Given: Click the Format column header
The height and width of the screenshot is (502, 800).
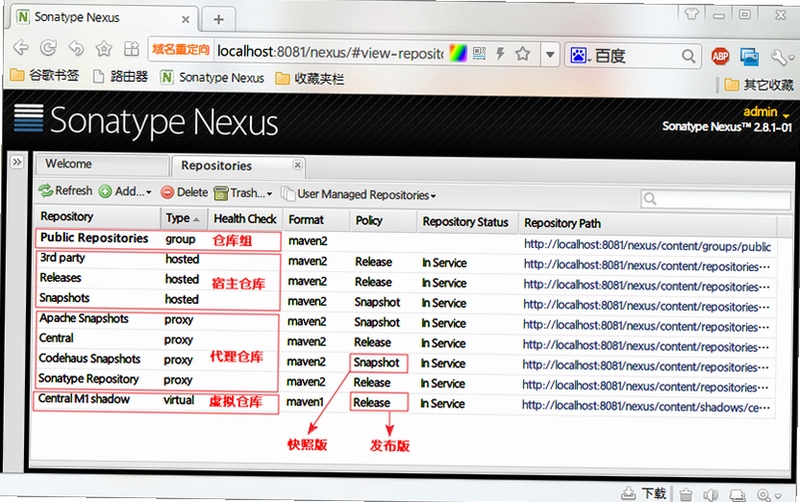Looking at the screenshot, I should point(316,220).
